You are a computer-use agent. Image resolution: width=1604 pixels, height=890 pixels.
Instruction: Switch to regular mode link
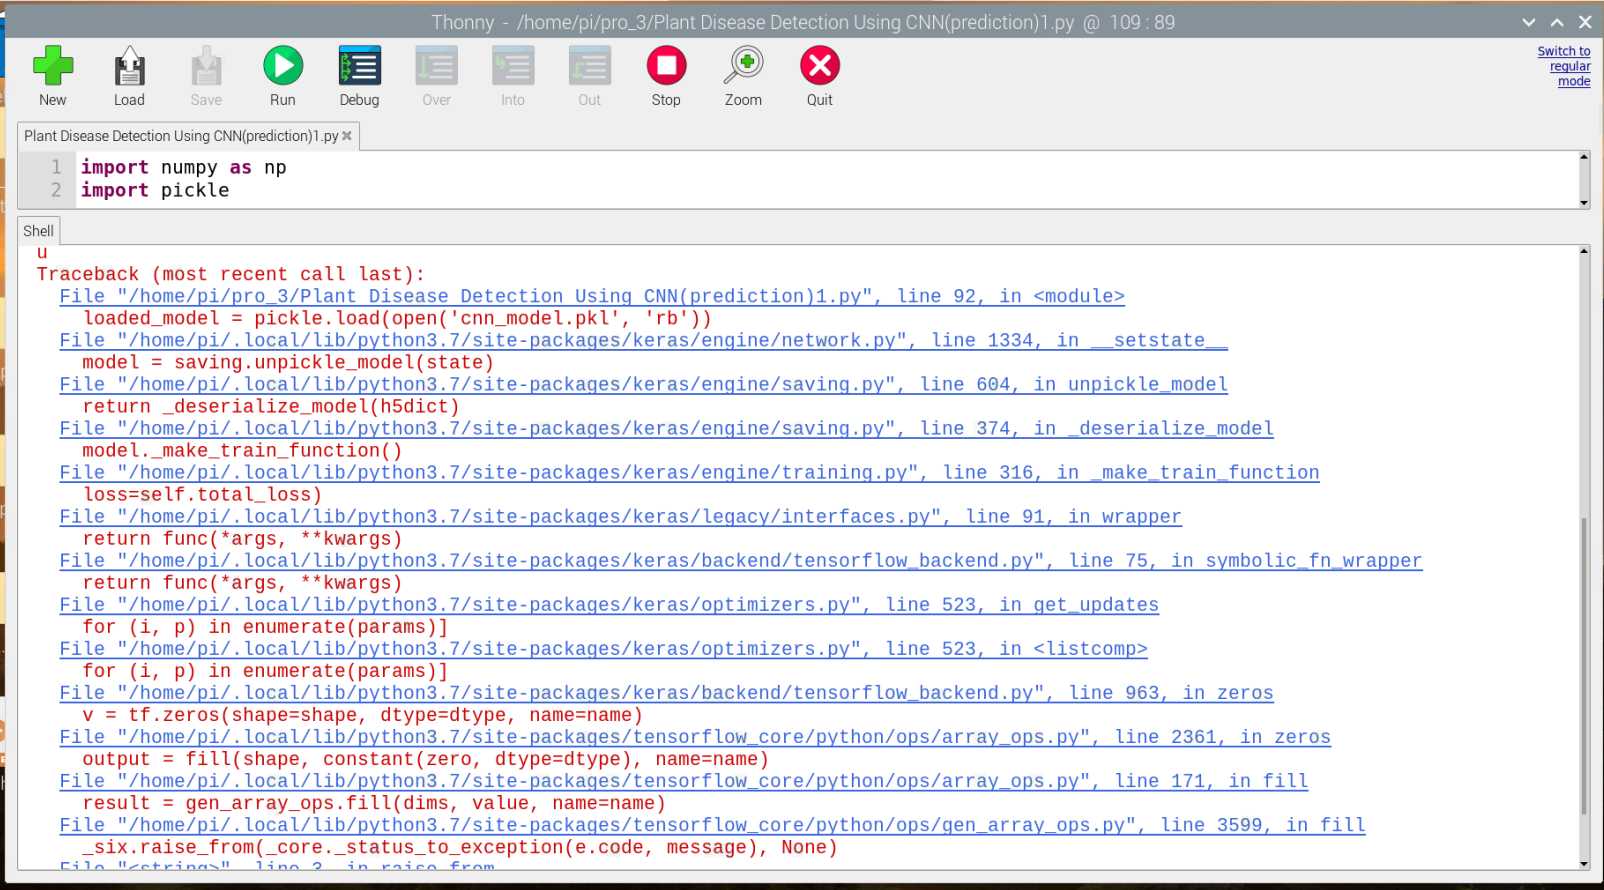[x=1564, y=66]
